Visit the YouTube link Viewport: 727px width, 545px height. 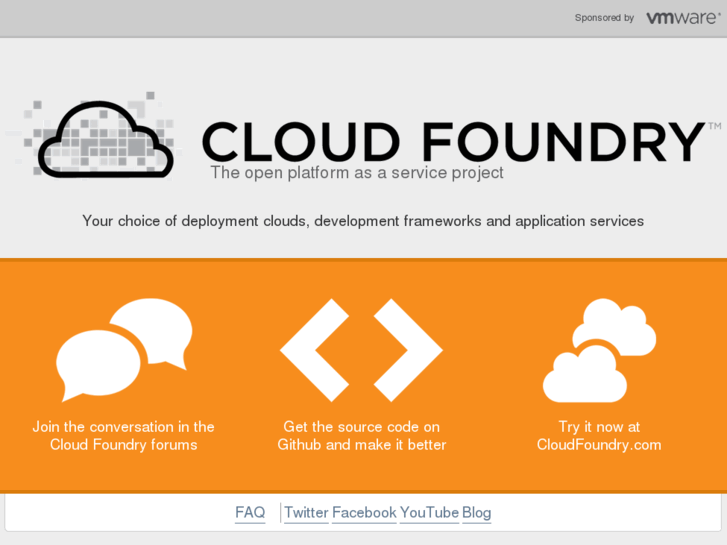click(429, 513)
